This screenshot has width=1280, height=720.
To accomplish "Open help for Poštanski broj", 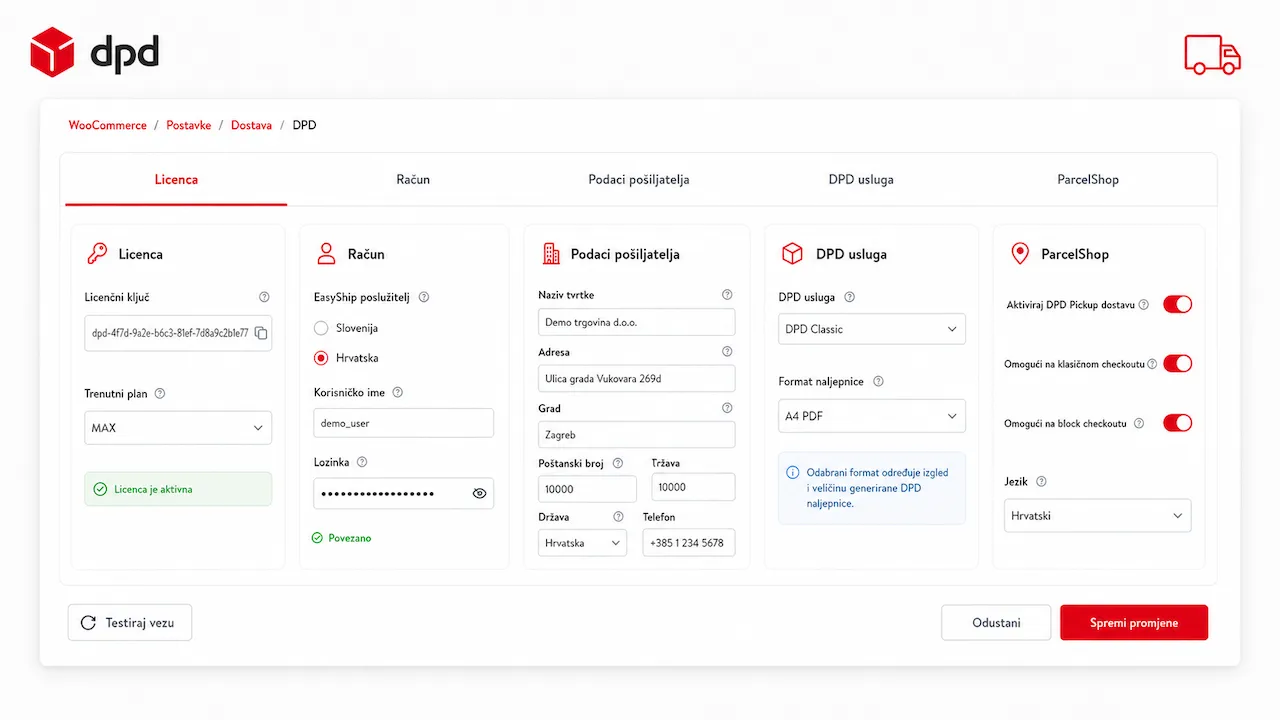I will pos(618,463).
